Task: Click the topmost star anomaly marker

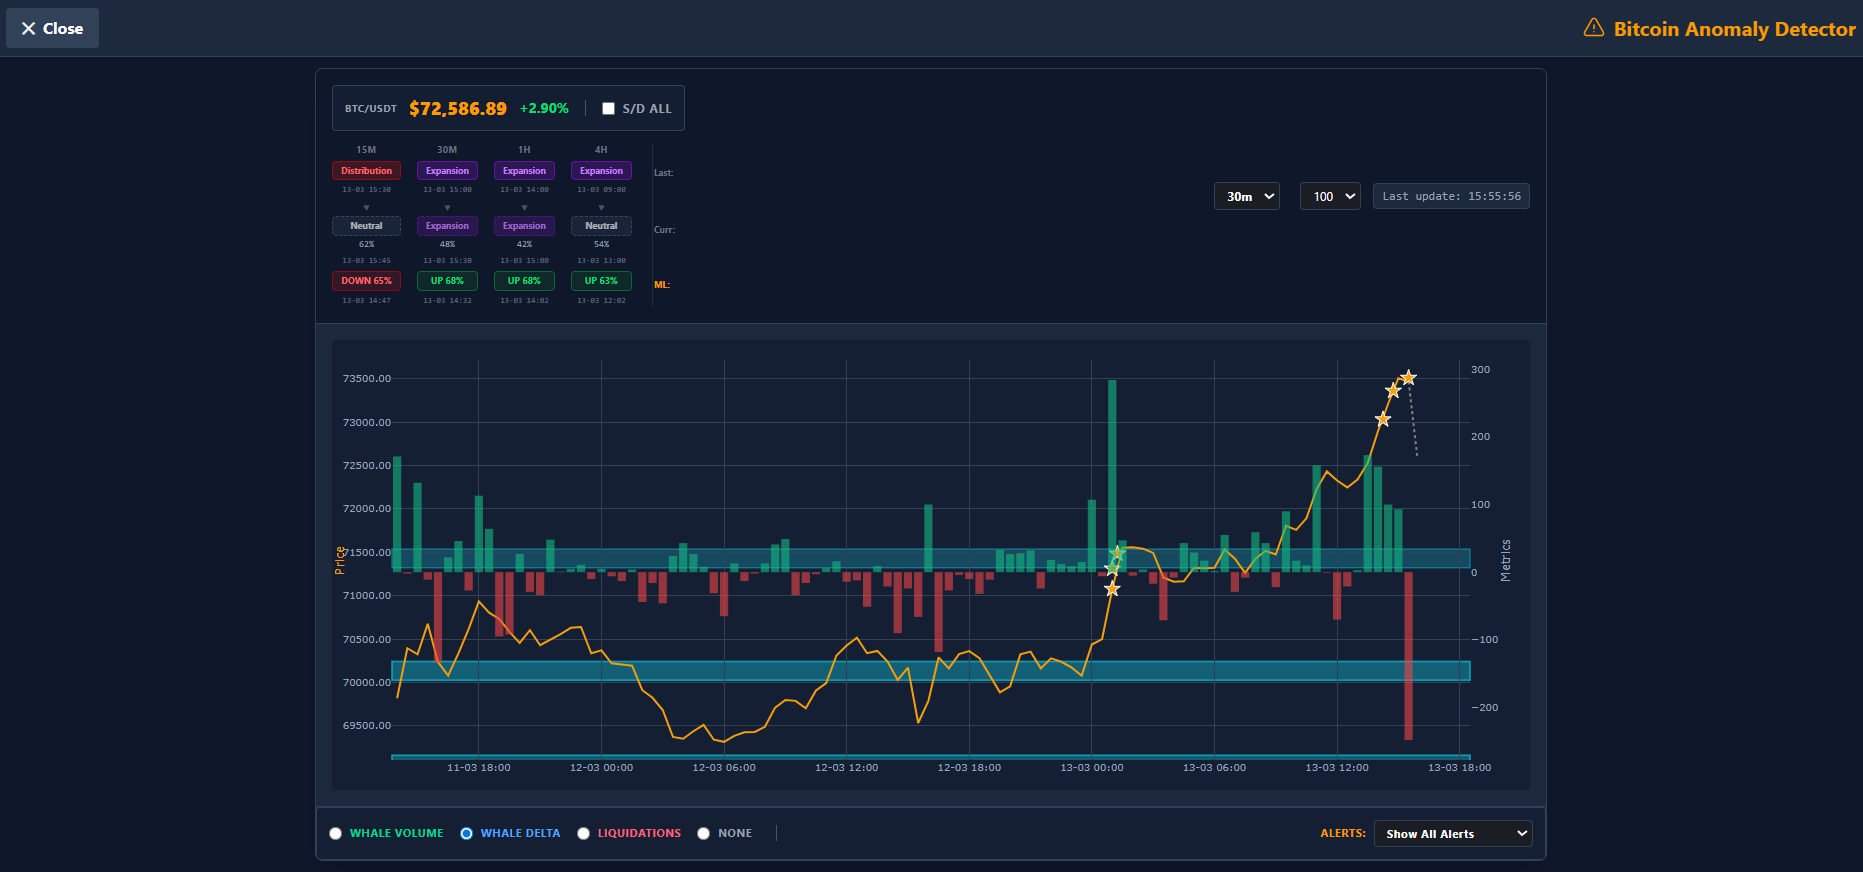Action: coord(1408,377)
